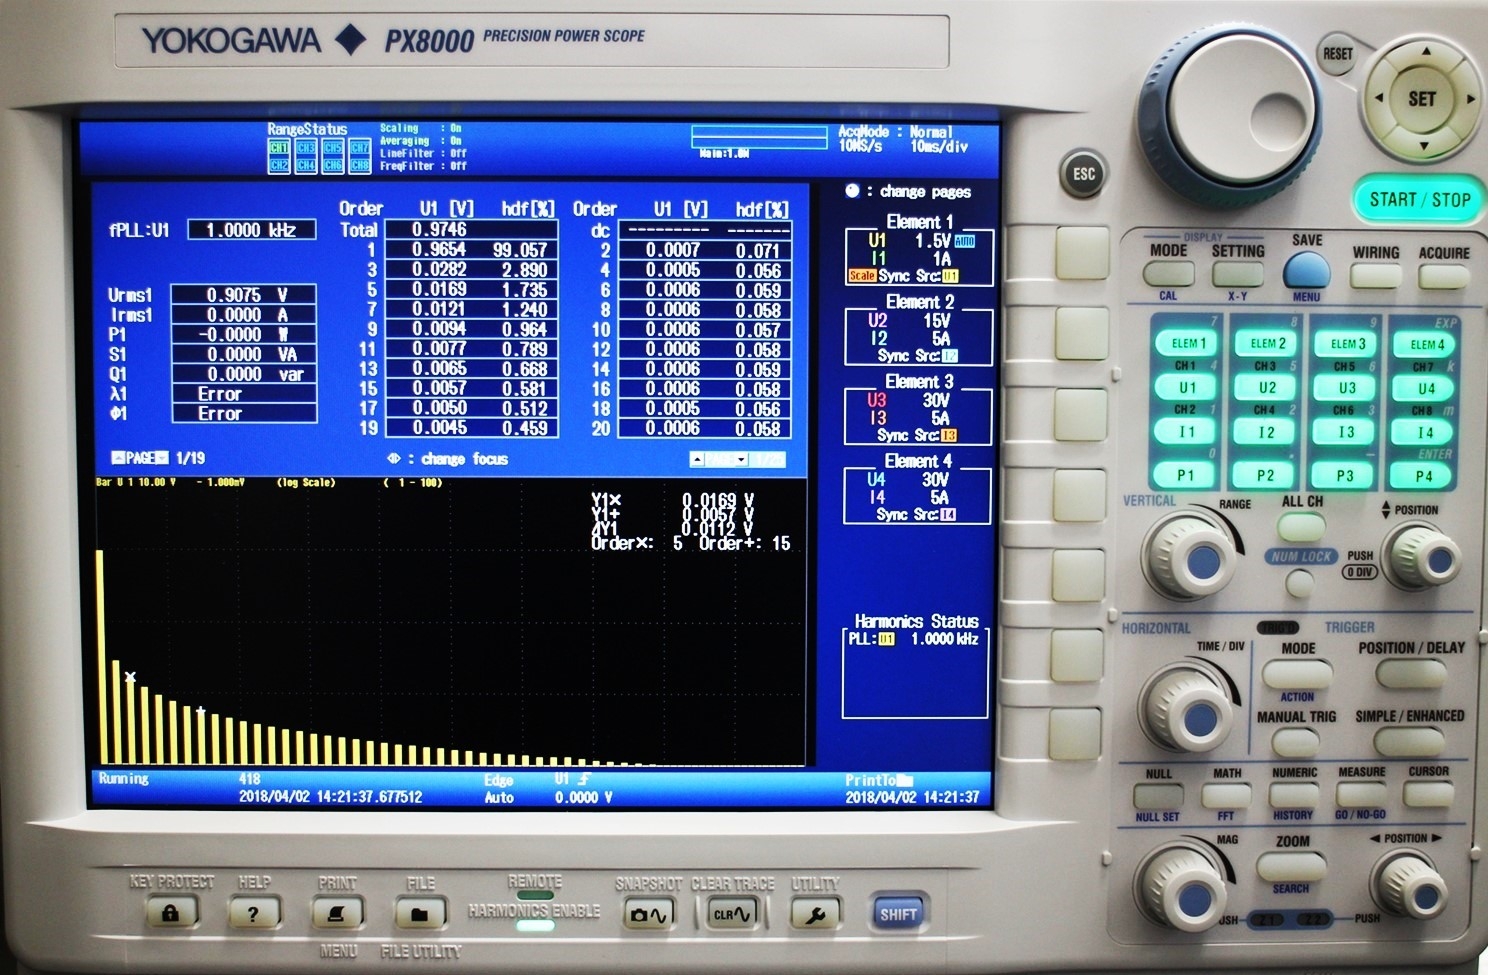Toggle the P4 ENTER key
This screenshot has width=1488, height=975.
(x=1425, y=476)
